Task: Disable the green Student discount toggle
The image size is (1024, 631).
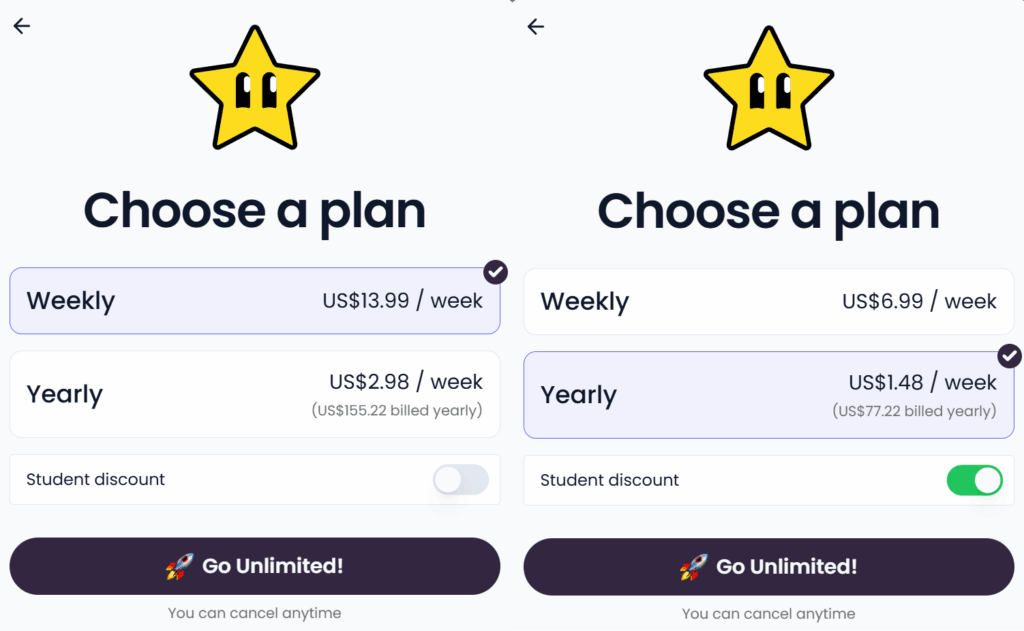Action: pos(974,480)
